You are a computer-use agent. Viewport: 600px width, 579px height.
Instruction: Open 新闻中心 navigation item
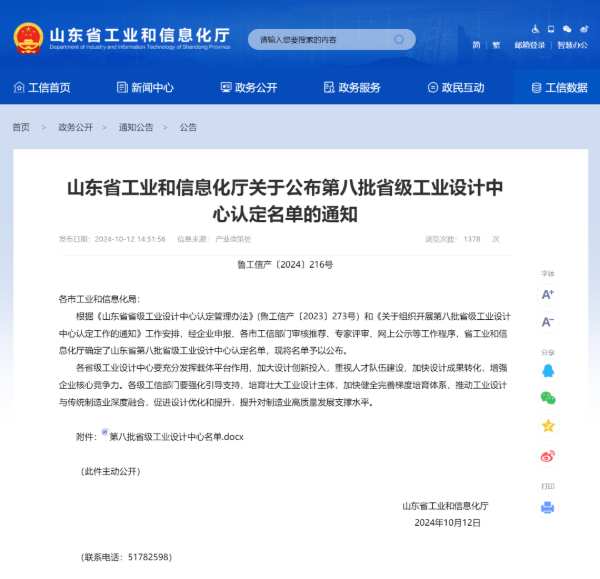coord(145,88)
